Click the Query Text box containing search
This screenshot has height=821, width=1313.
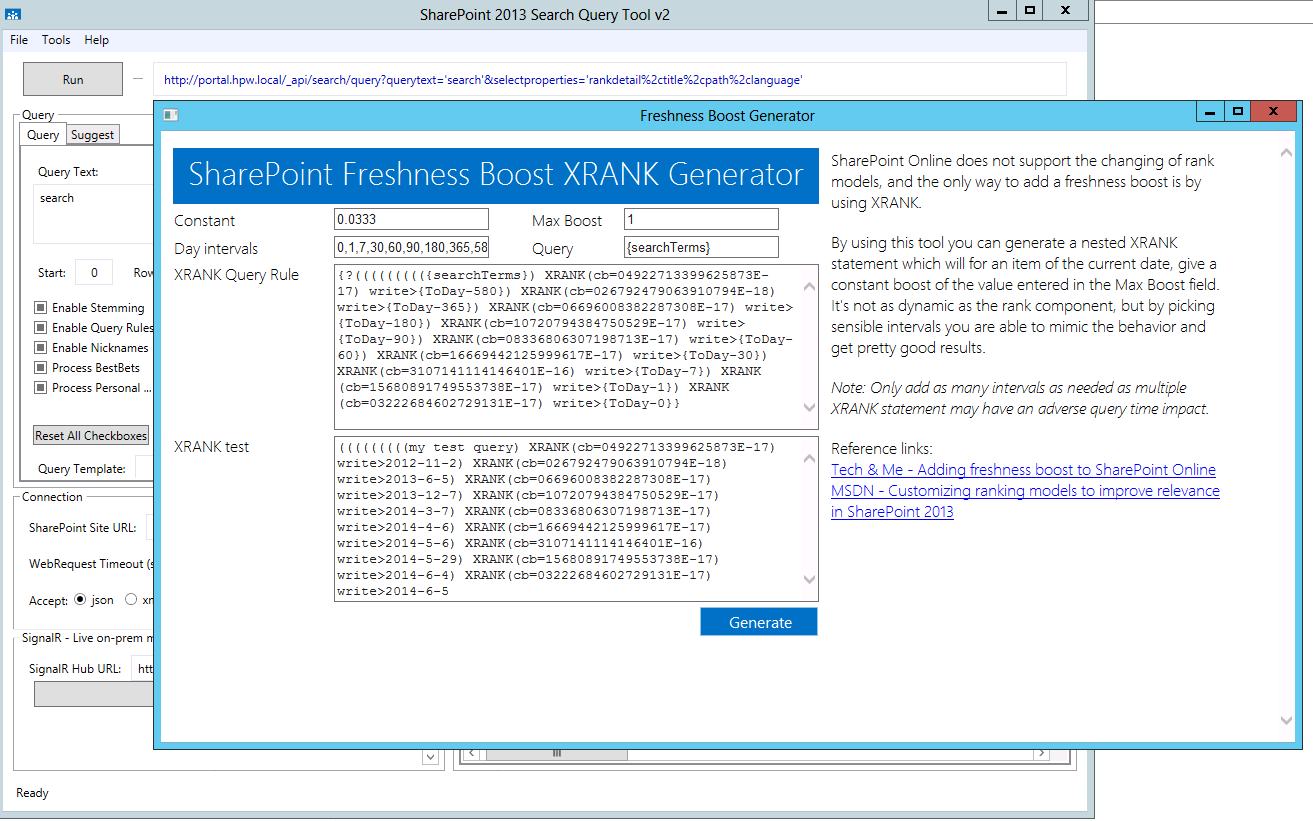click(x=93, y=214)
